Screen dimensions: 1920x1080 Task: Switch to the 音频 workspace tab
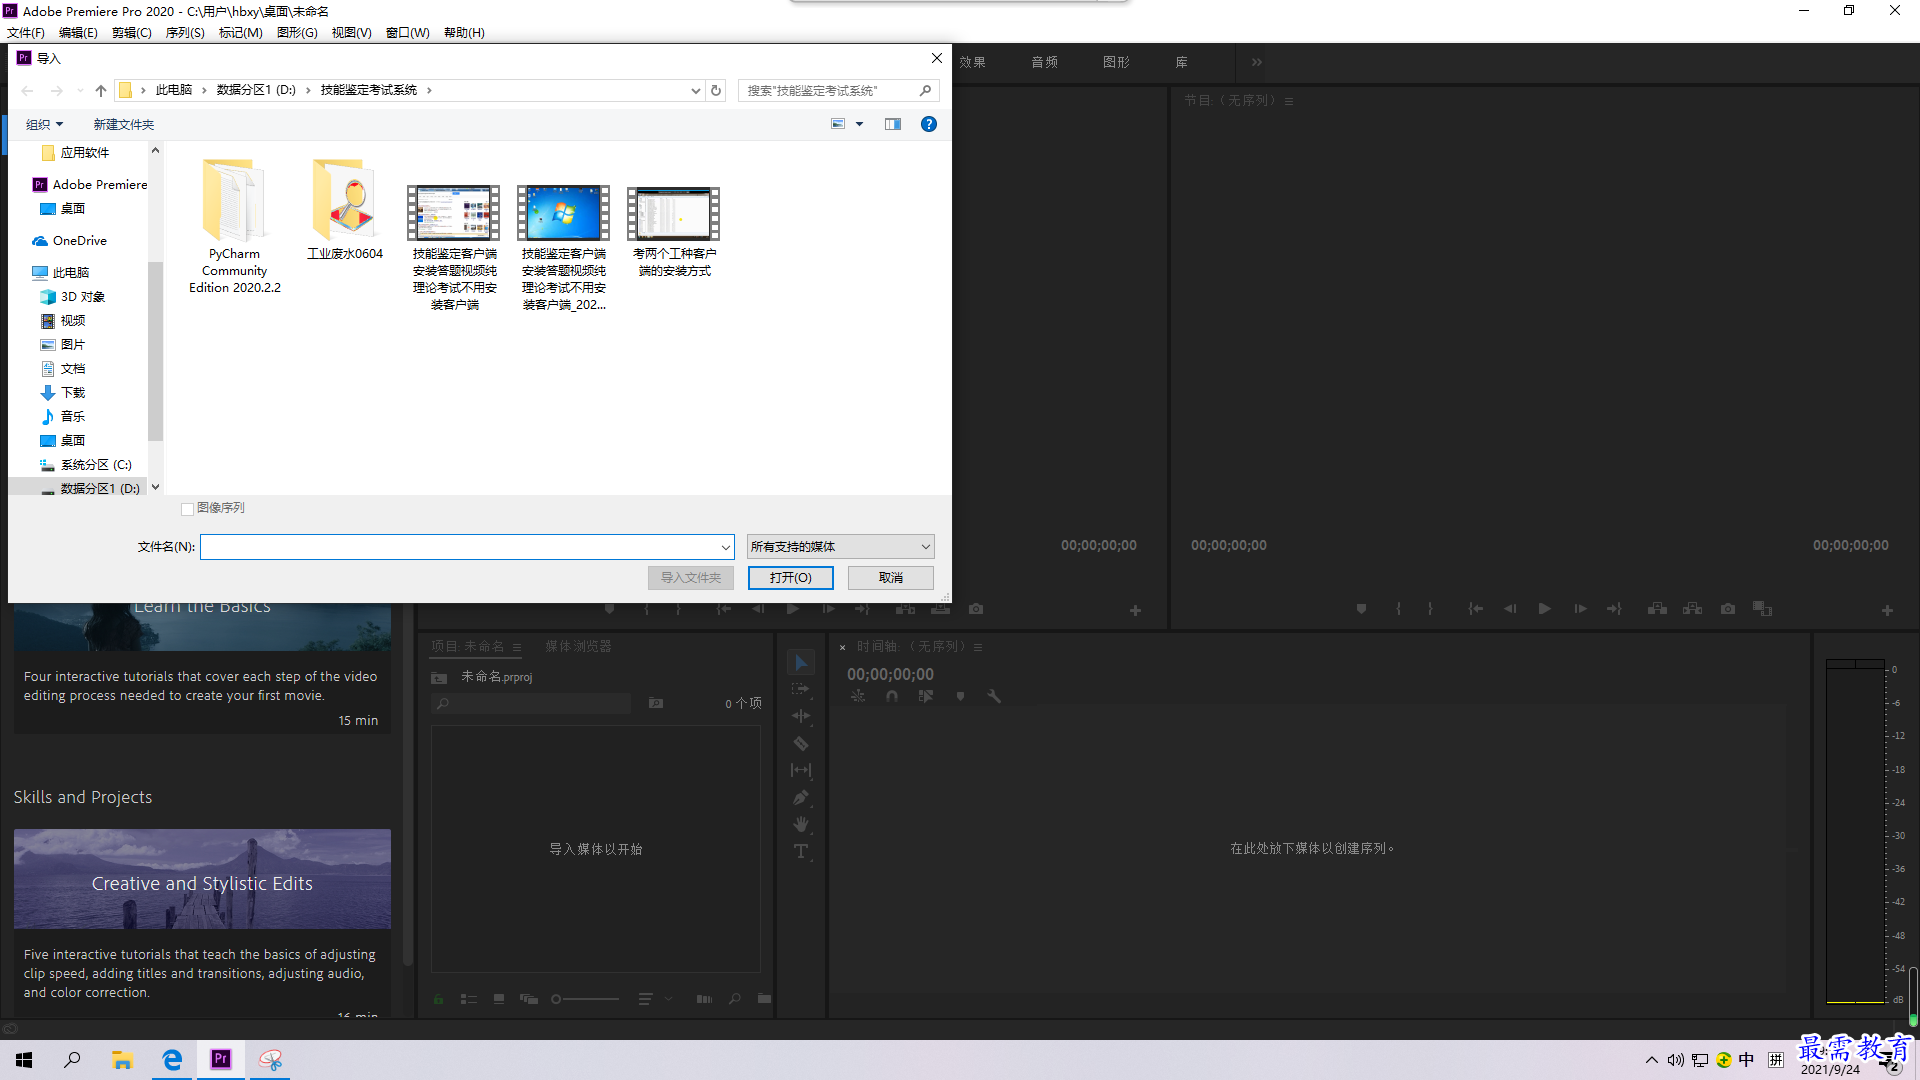(1045, 62)
